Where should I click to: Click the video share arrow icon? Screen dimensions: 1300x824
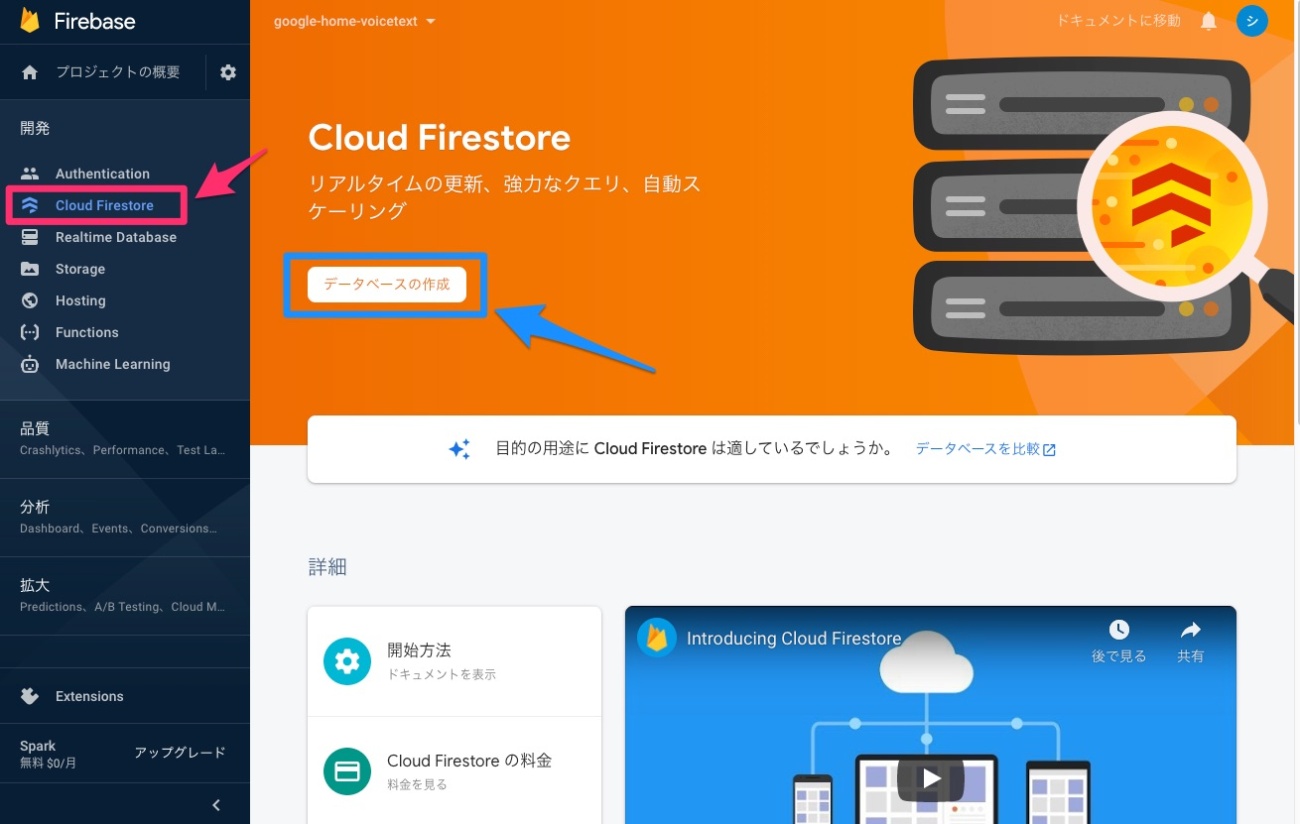[x=1191, y=629]
